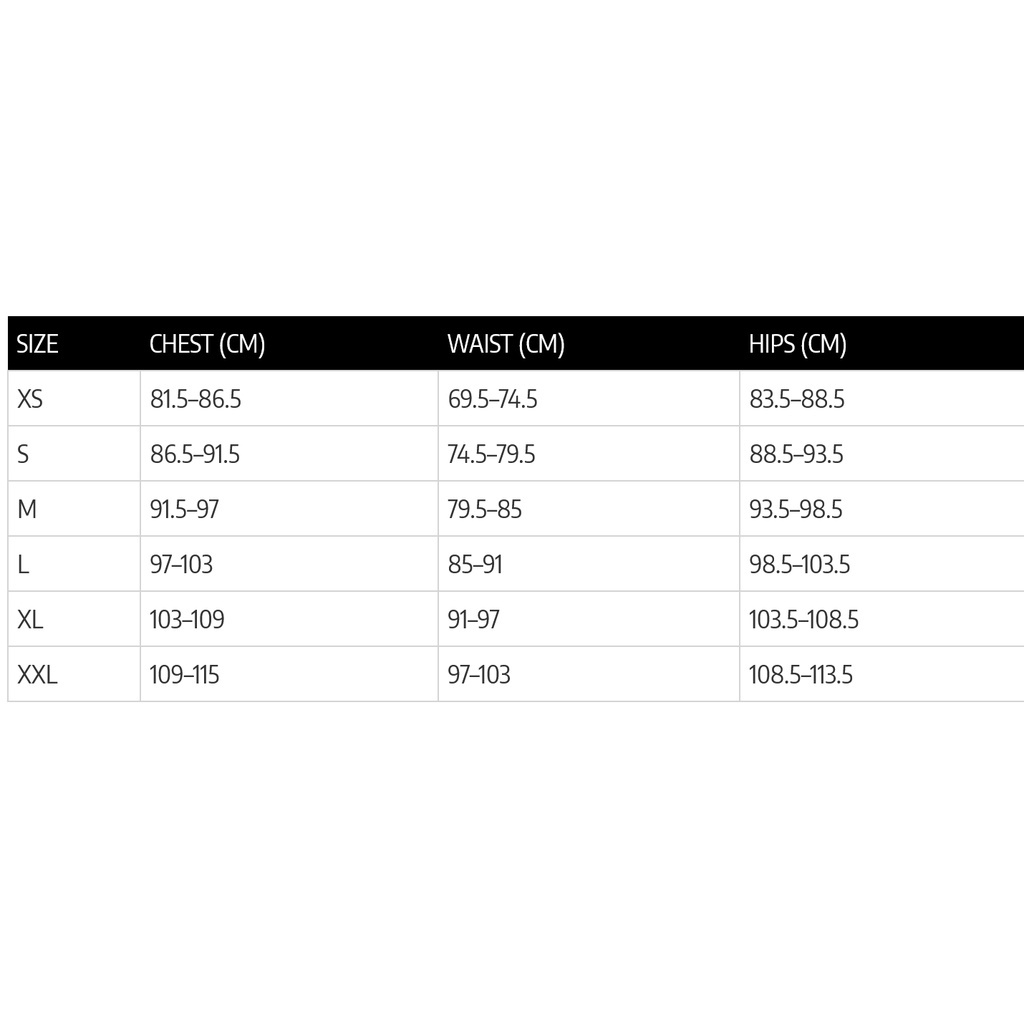Select the XS size row label
The height and width of the screenshot is (1024, 1024).
pyautogui.click(x=31, y=399)
